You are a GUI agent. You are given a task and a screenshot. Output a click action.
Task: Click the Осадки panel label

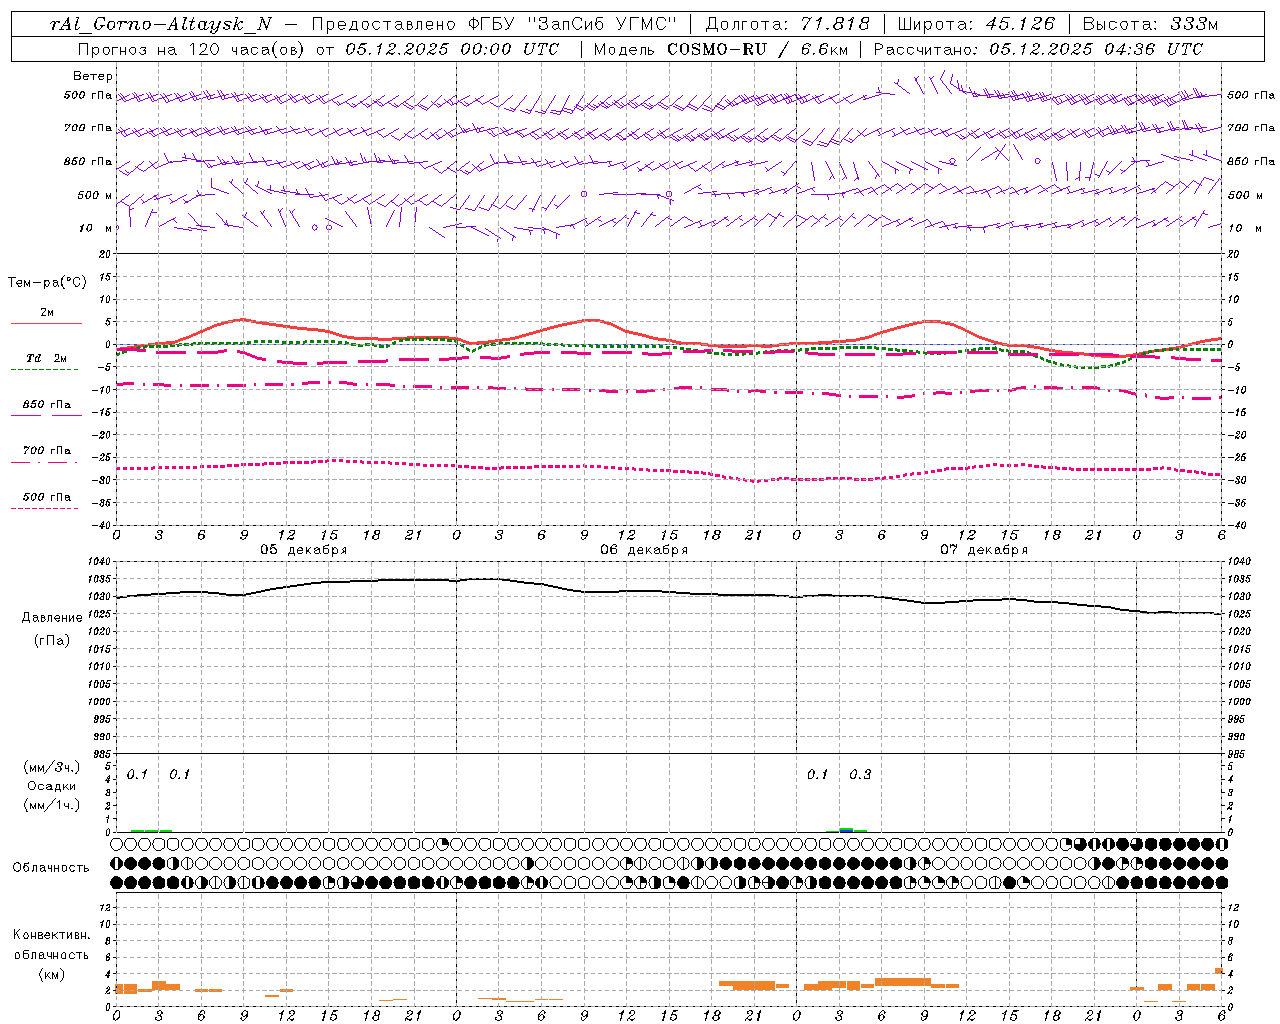pyautogui.click(x=52, y=787)
